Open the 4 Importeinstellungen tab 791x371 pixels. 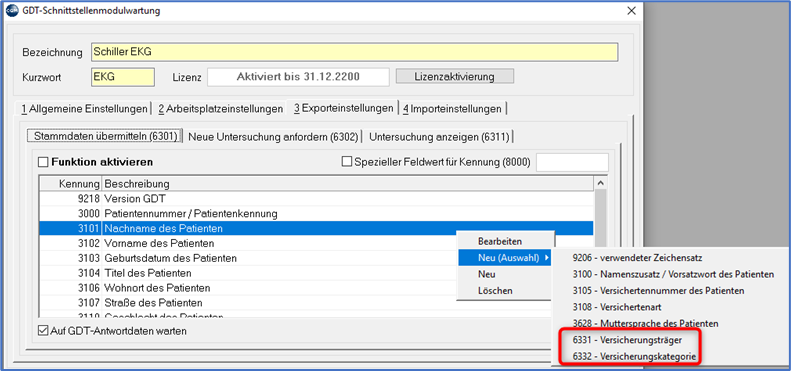pyautogui.click(x=453, y=109)
